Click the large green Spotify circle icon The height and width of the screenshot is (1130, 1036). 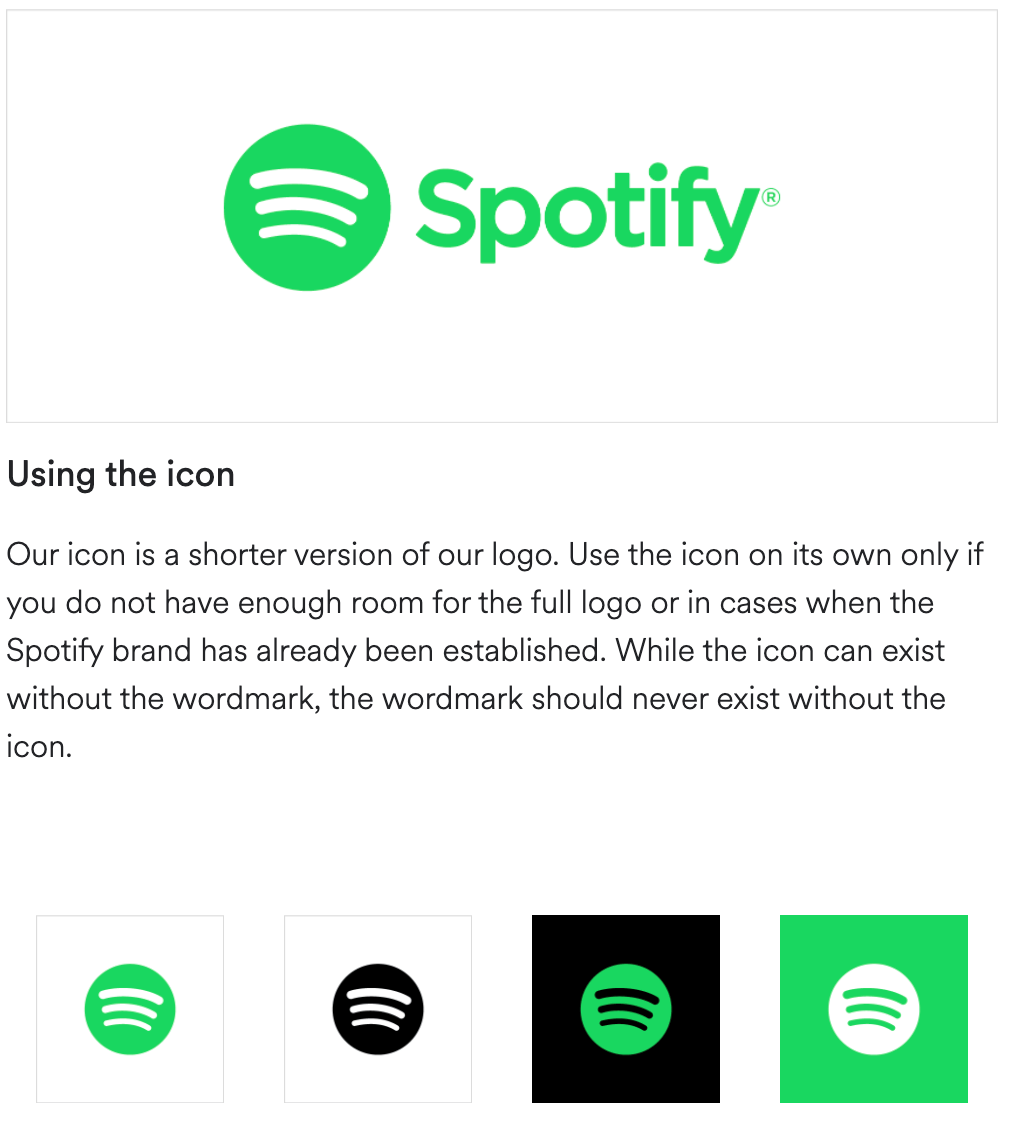click(x=307, y=208)
